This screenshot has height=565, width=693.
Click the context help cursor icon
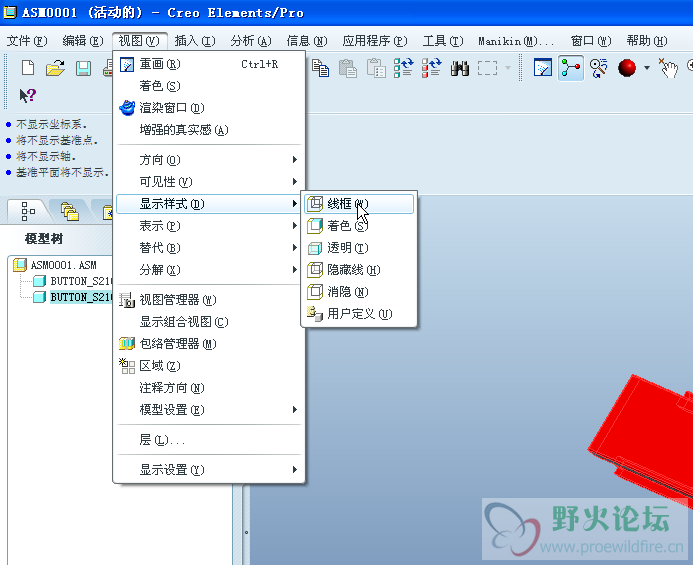27,95
